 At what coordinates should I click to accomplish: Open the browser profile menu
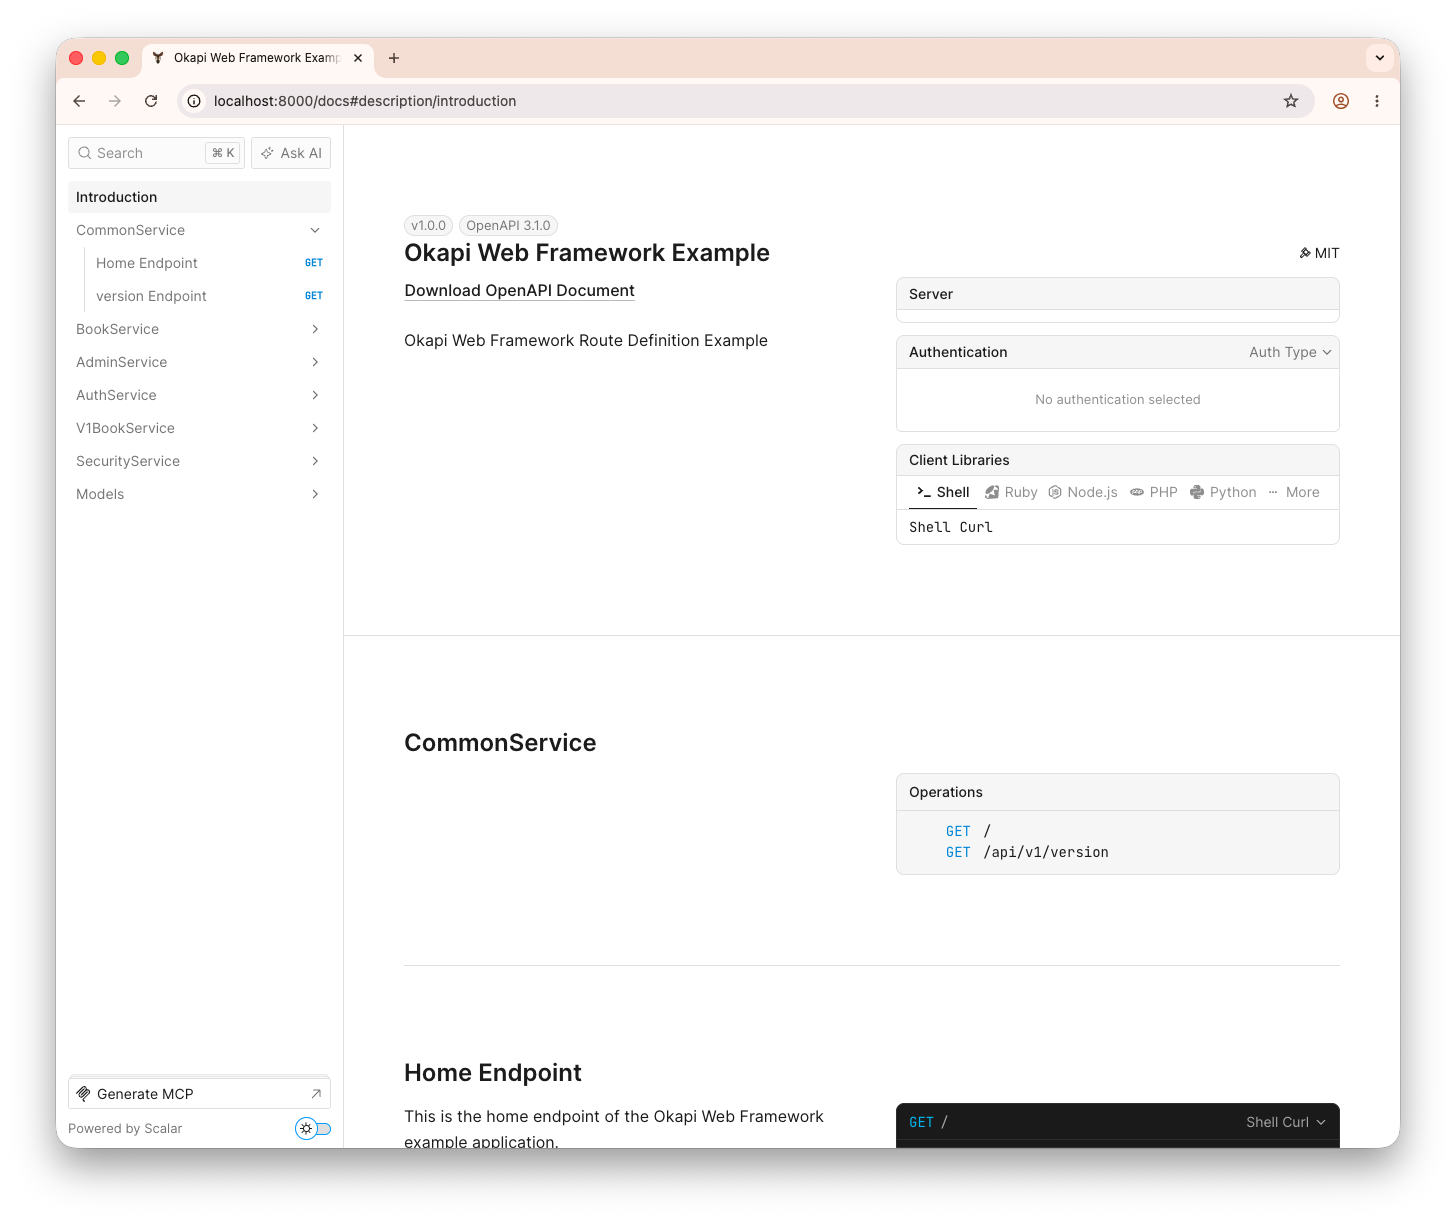click(1341, 101)
